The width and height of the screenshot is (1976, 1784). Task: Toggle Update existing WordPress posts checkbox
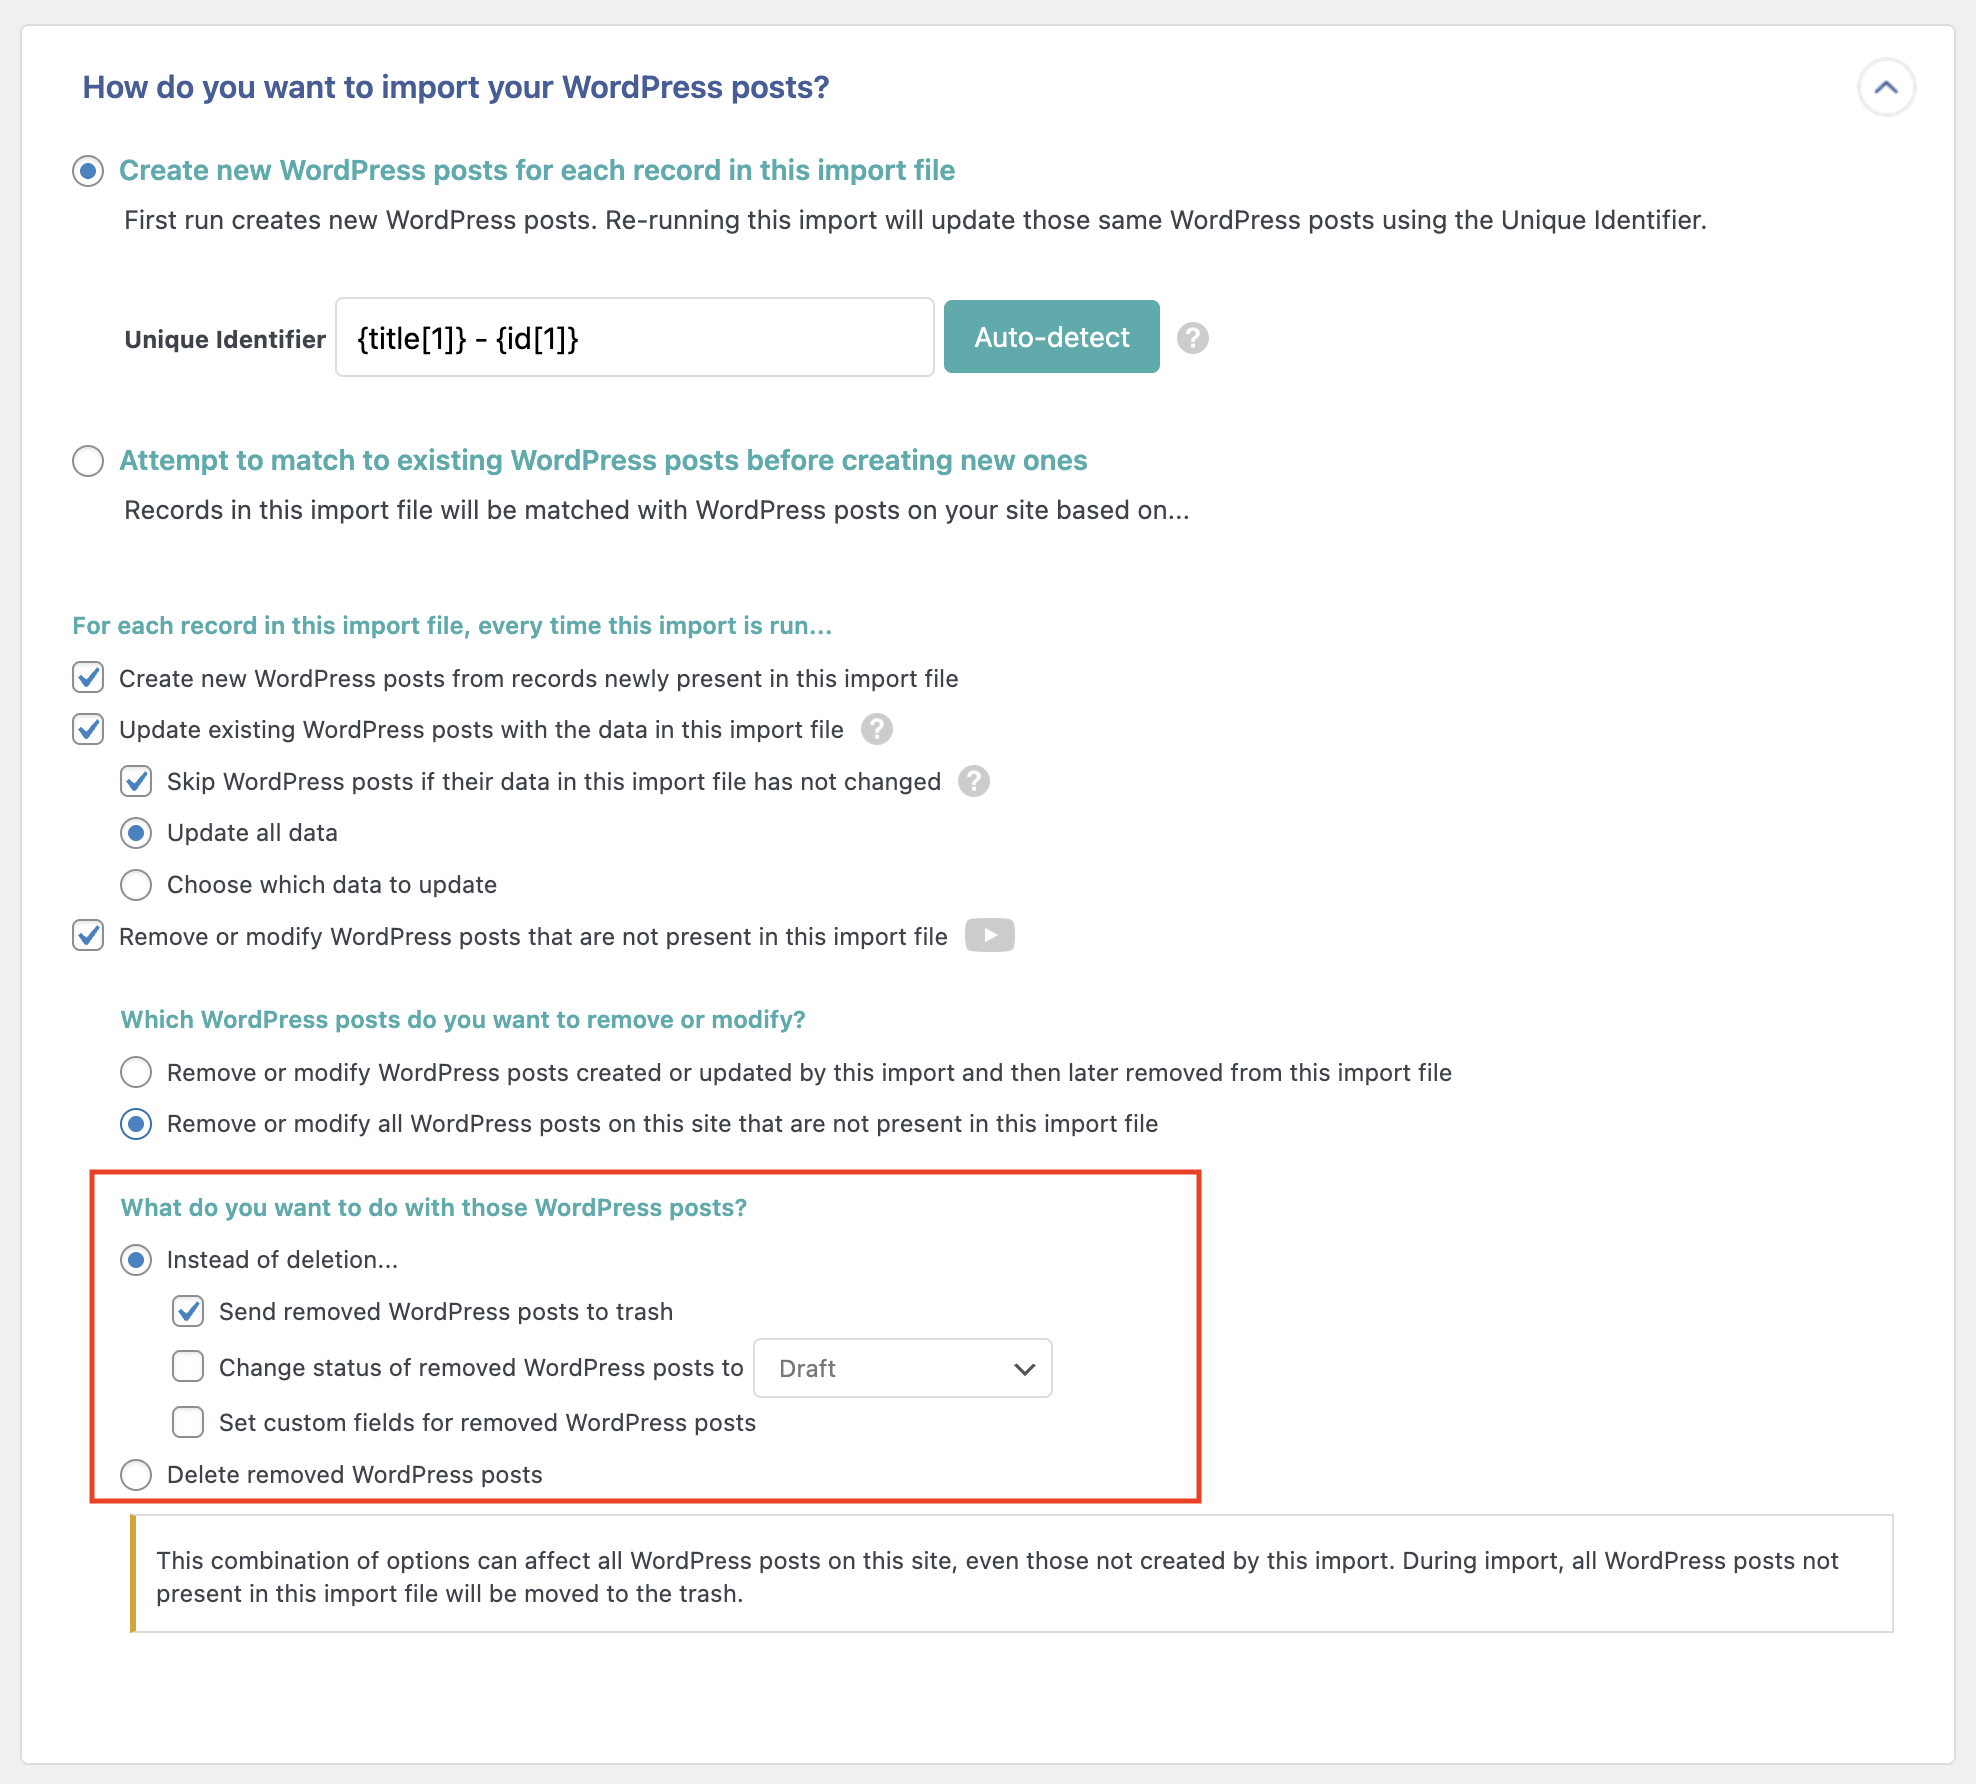[x=88, y=730]
